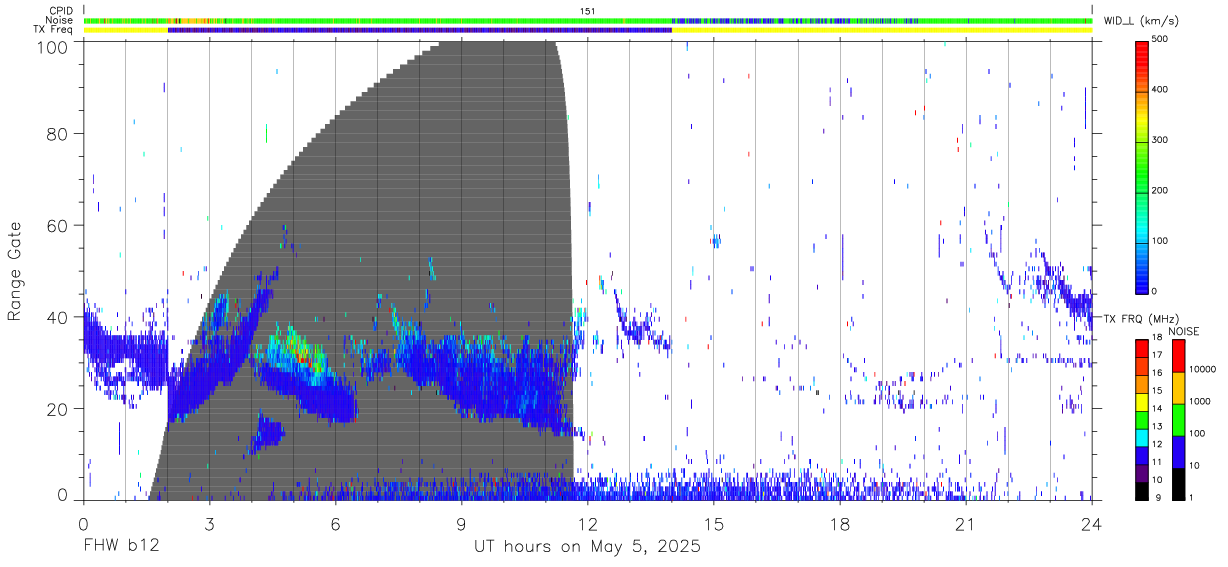Click the '60' range gate tick label

(59, 226)
